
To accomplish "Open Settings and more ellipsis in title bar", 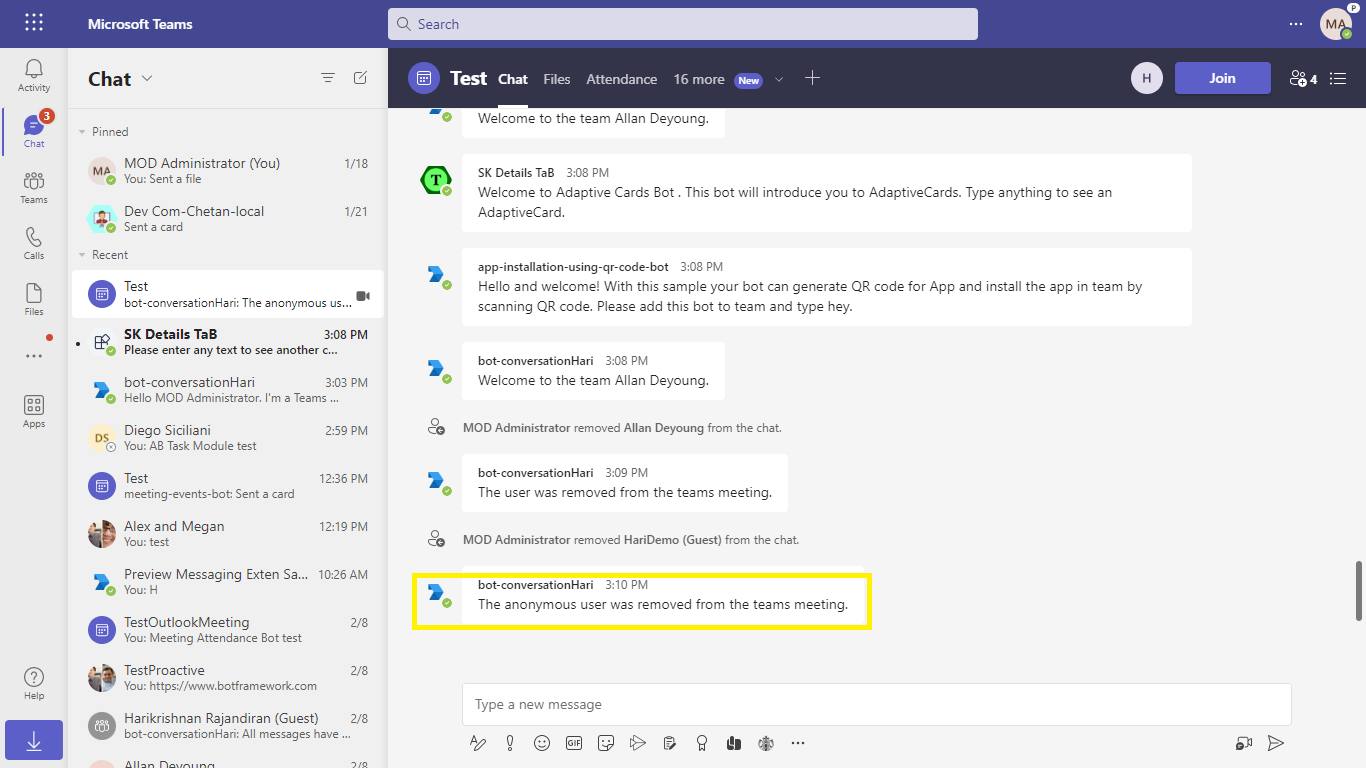I will click(1296, 23).
